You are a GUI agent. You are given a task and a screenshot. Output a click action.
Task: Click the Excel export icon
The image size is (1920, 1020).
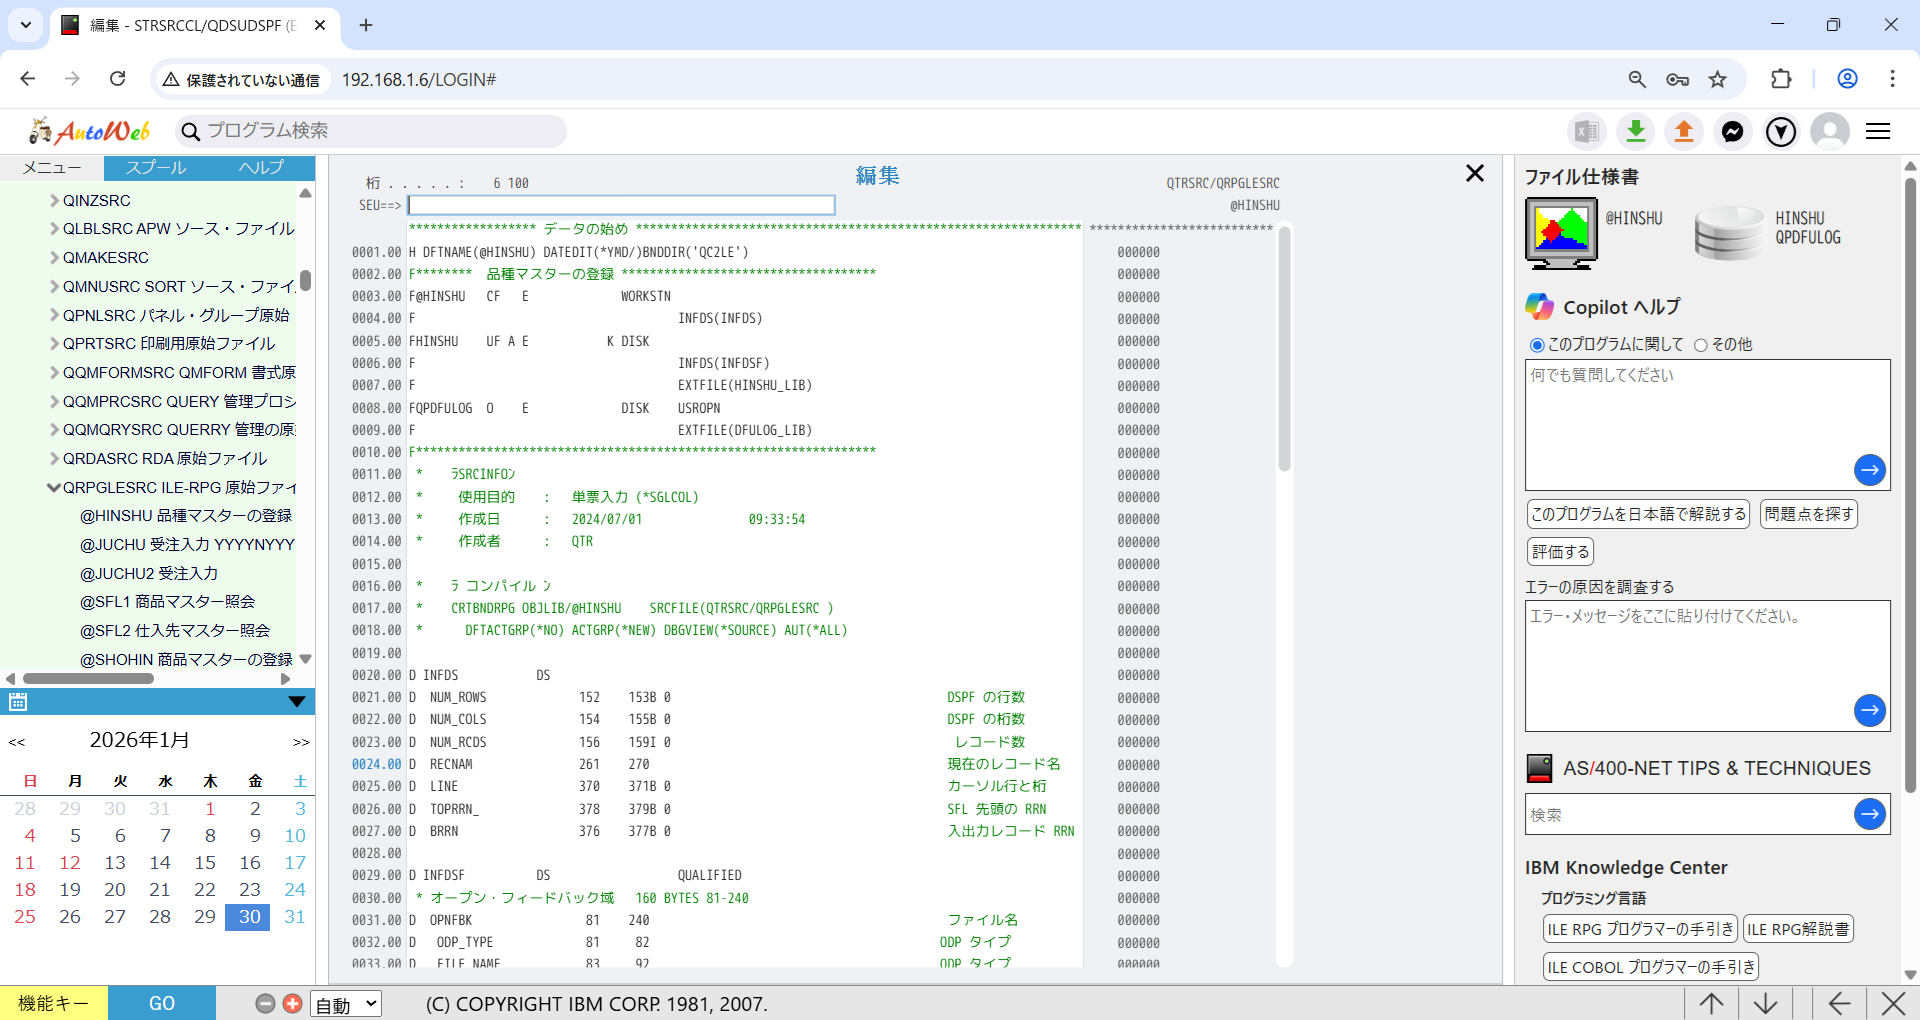(x=1586, y=131)
